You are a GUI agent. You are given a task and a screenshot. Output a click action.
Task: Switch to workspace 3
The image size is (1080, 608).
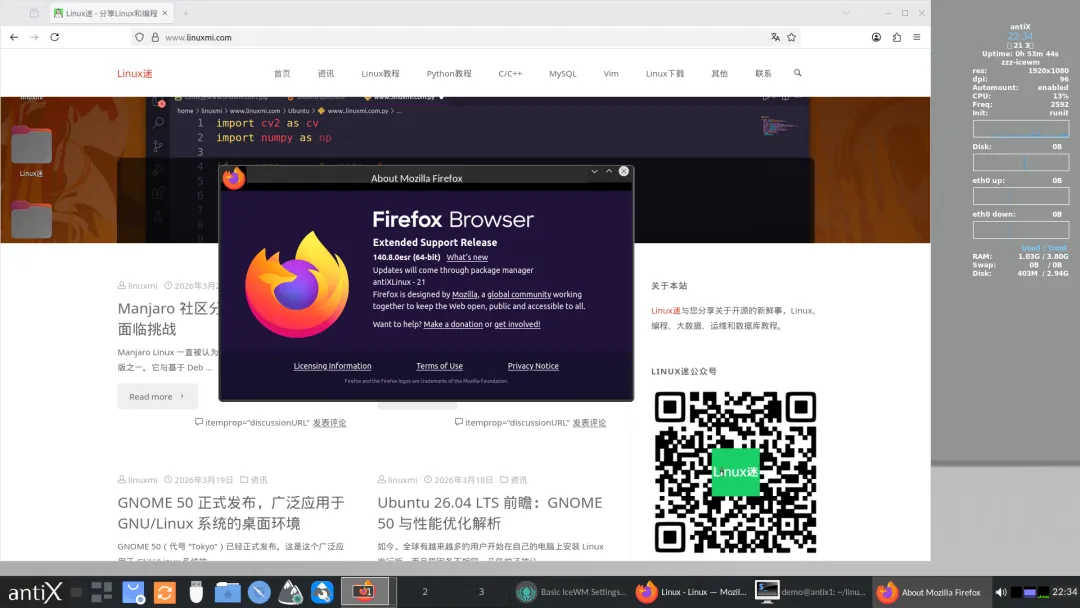pyautogui.click(x=481, y=592)
